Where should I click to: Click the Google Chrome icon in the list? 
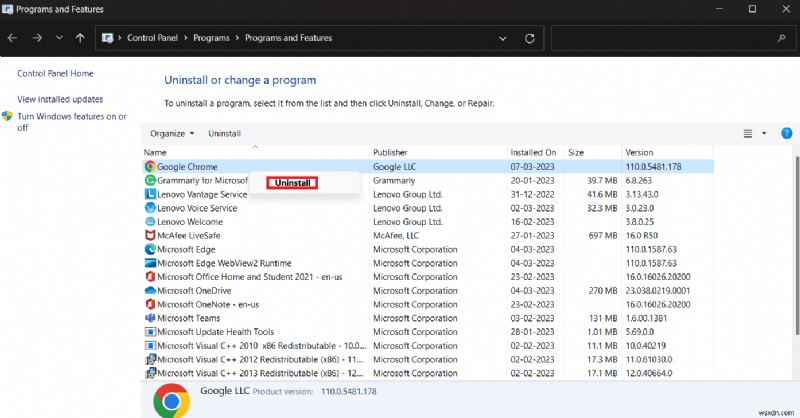click(150, 166)
